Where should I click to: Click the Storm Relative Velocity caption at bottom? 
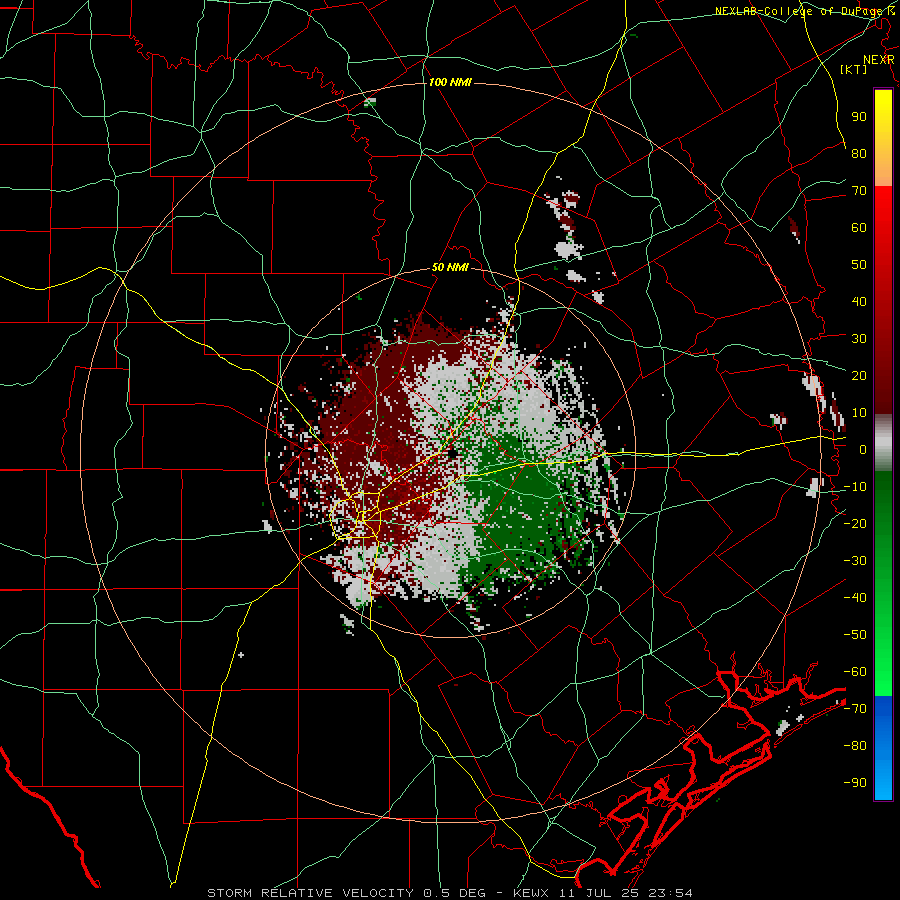click(450, 893)
